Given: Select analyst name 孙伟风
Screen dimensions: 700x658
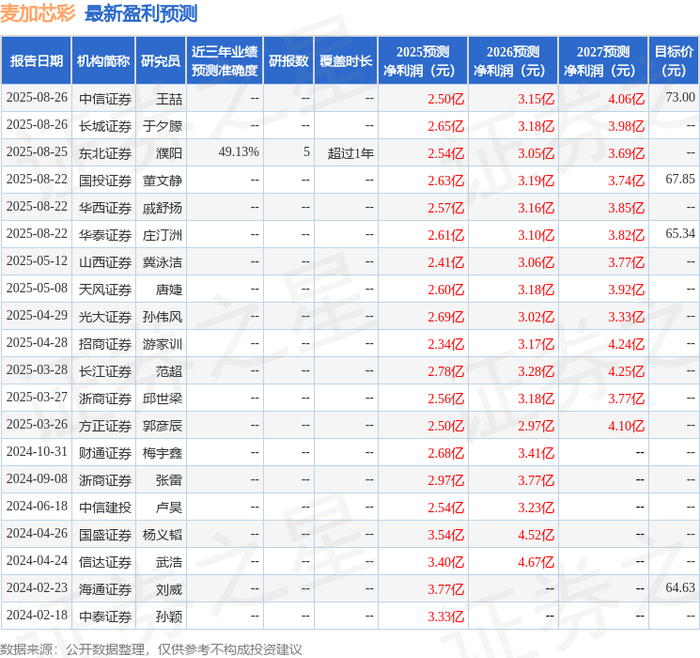Looking at the screenshot, I should [162, 317].
